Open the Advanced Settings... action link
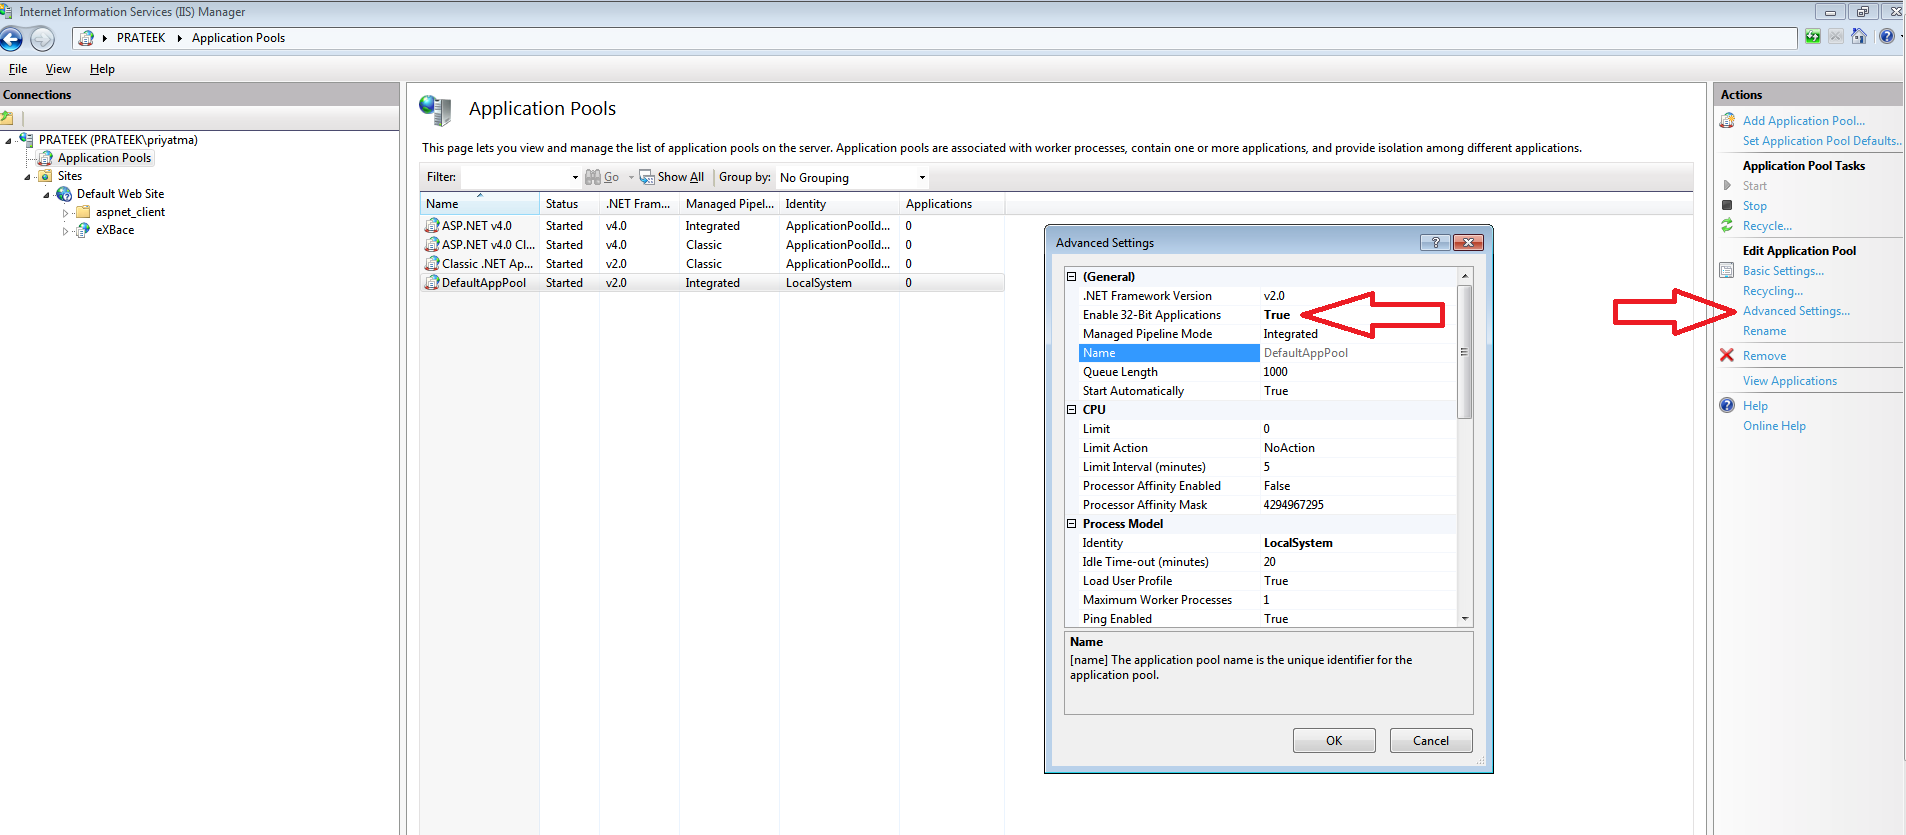The height and width of the screenshot is (835, 1906). click(x=1796, y=311)
